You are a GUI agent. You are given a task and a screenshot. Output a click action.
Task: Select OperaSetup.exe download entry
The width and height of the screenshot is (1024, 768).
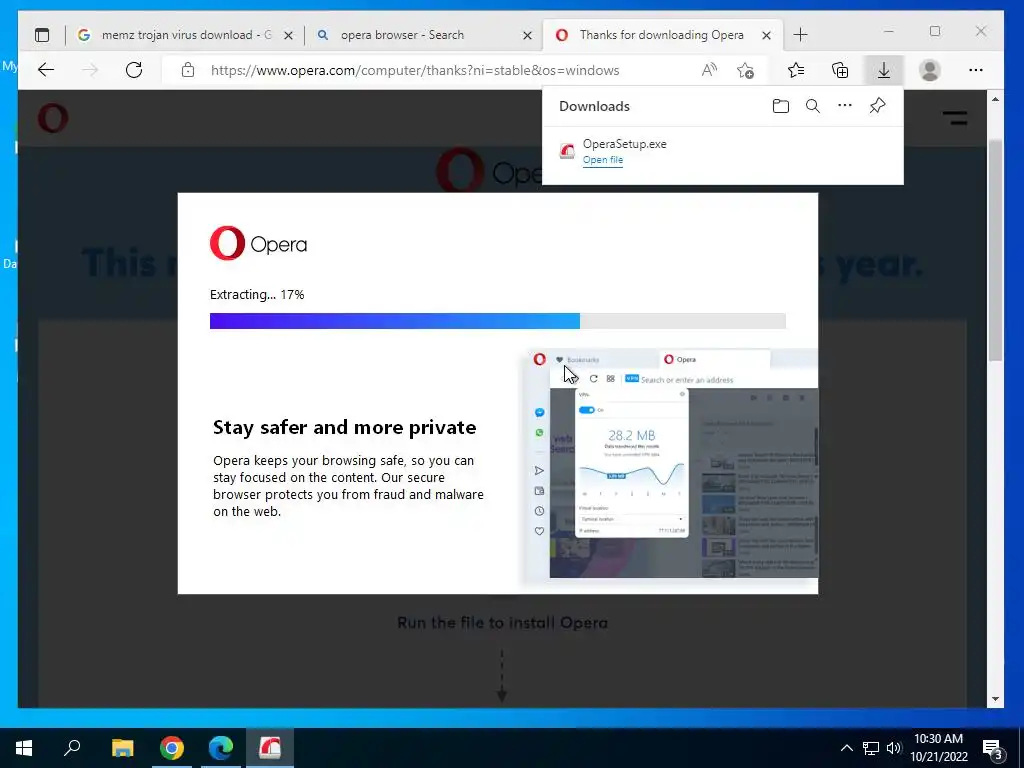coord(723,152)
